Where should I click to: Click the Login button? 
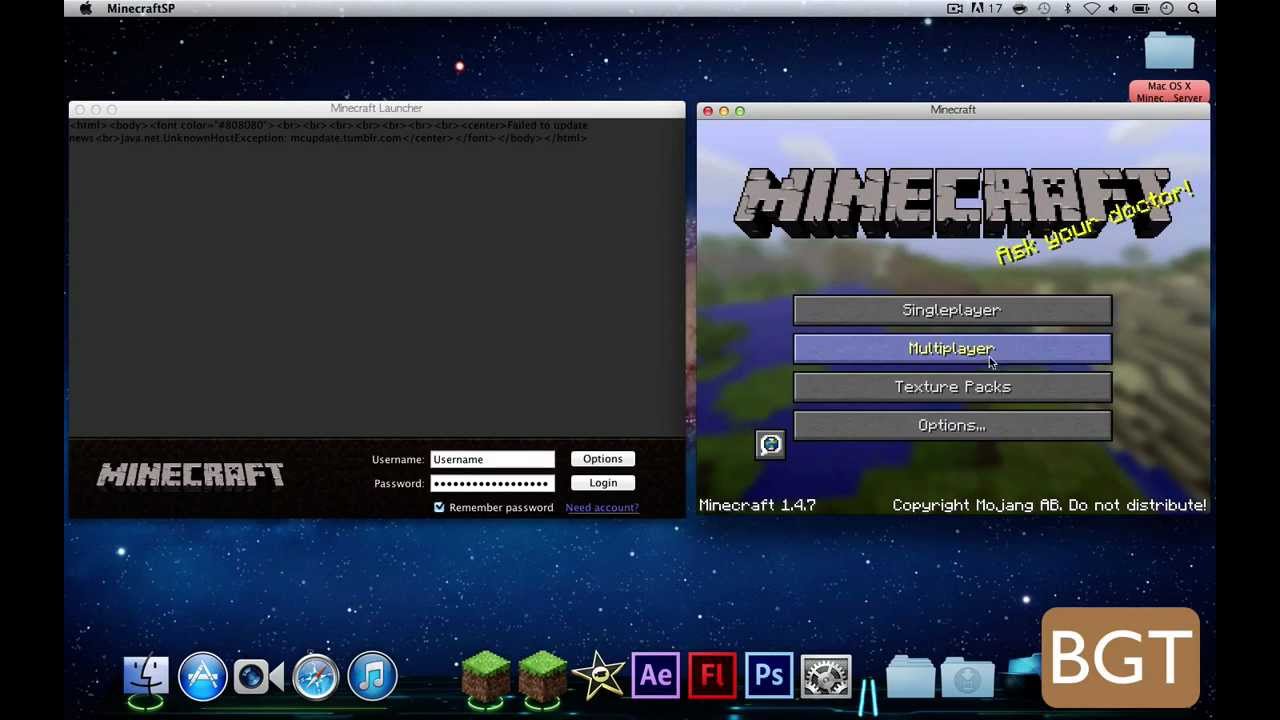tap(603, 483)
